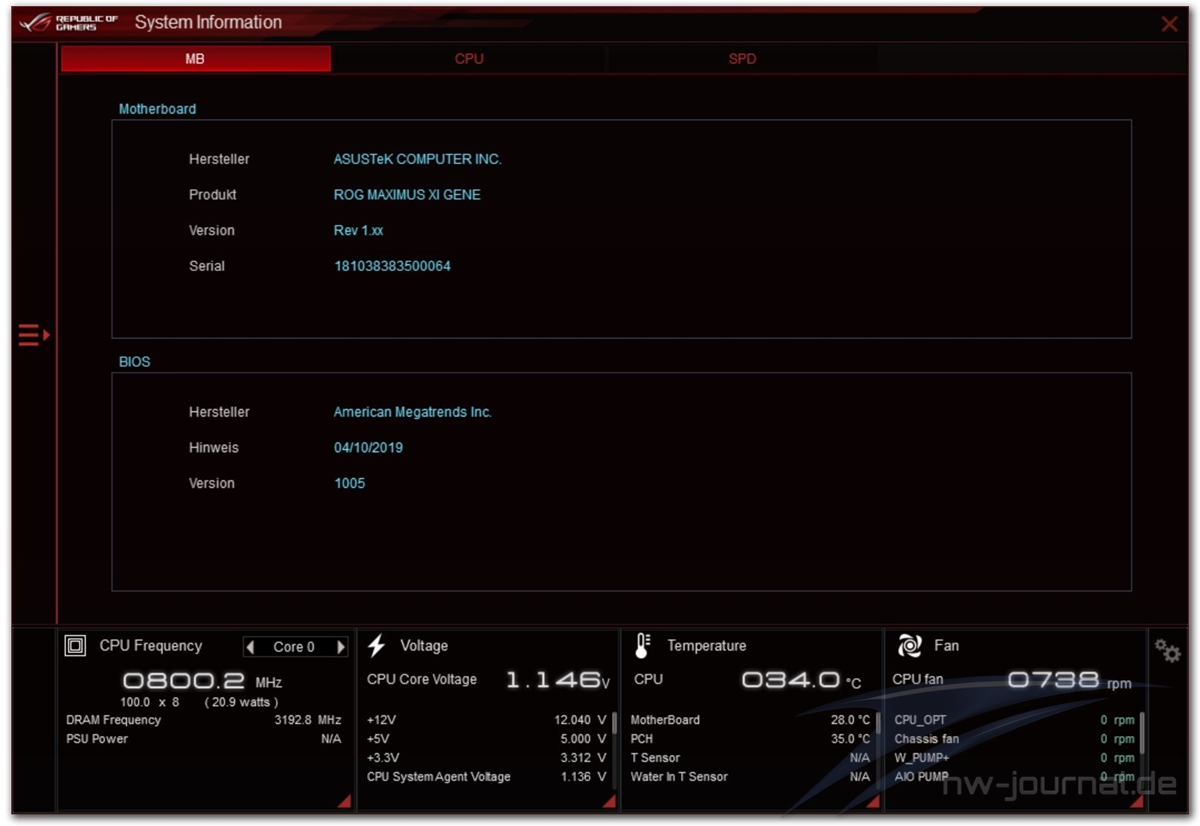
Task: Expand Fan panel corner triangle
Action: click(1136, 800)
